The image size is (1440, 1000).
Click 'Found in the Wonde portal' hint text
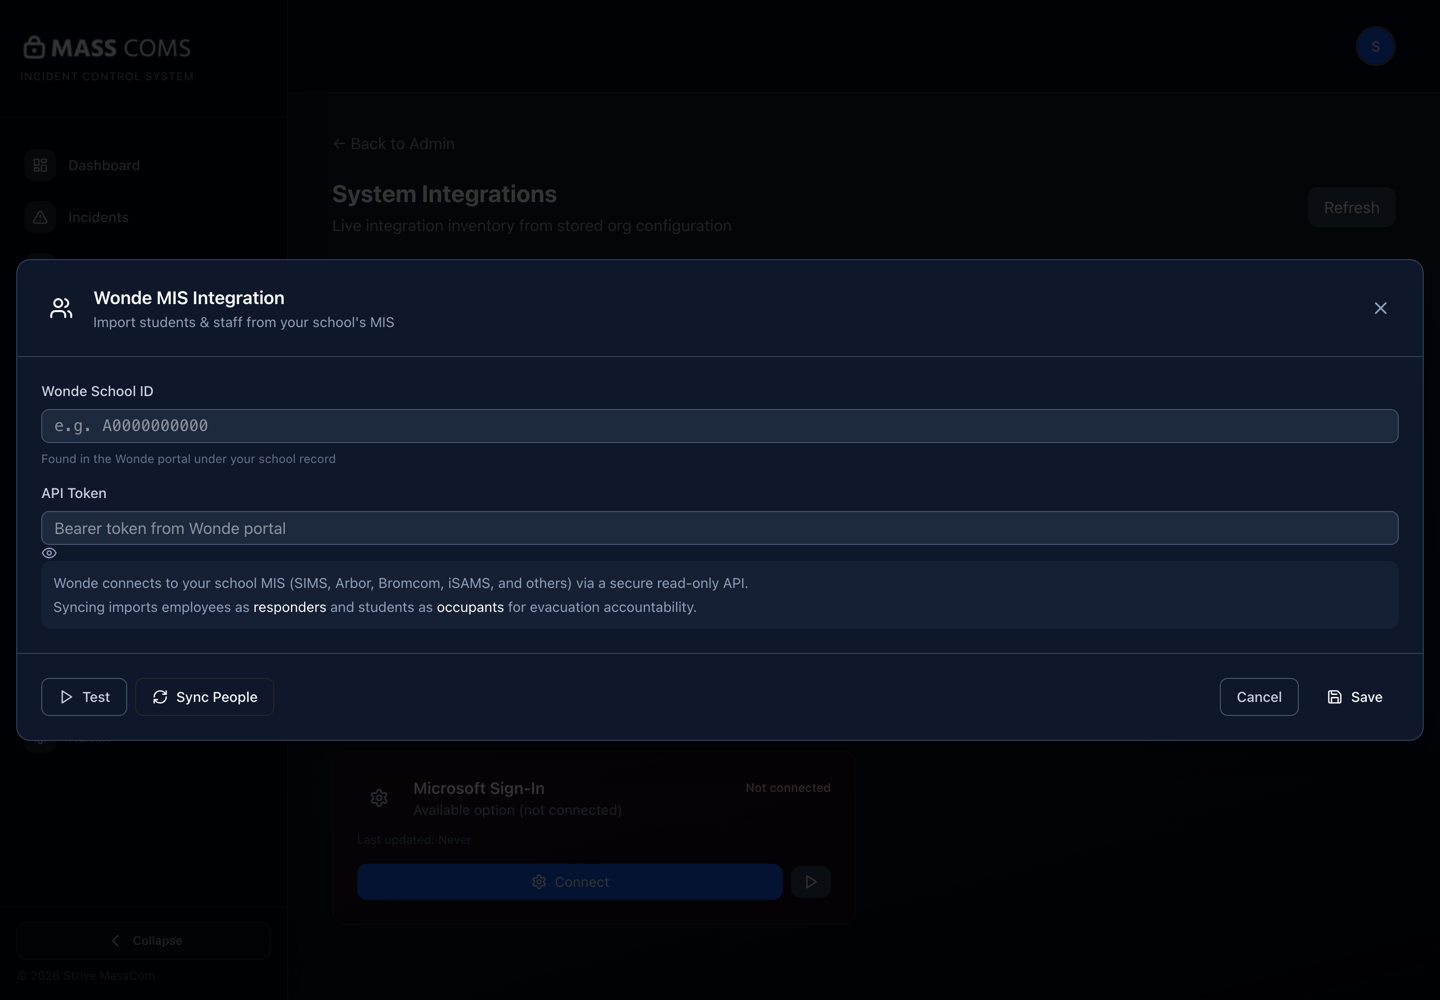click(188, 459)
